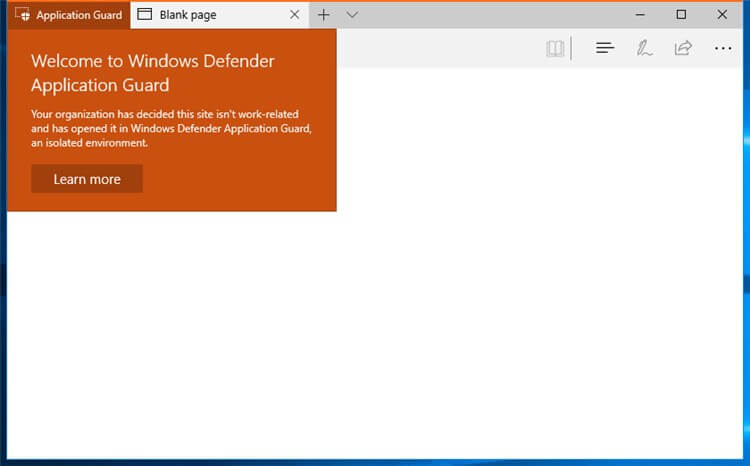Click the Application Guard shield icon
Screen dimensions: 750x466
click(x=22, y=15)
